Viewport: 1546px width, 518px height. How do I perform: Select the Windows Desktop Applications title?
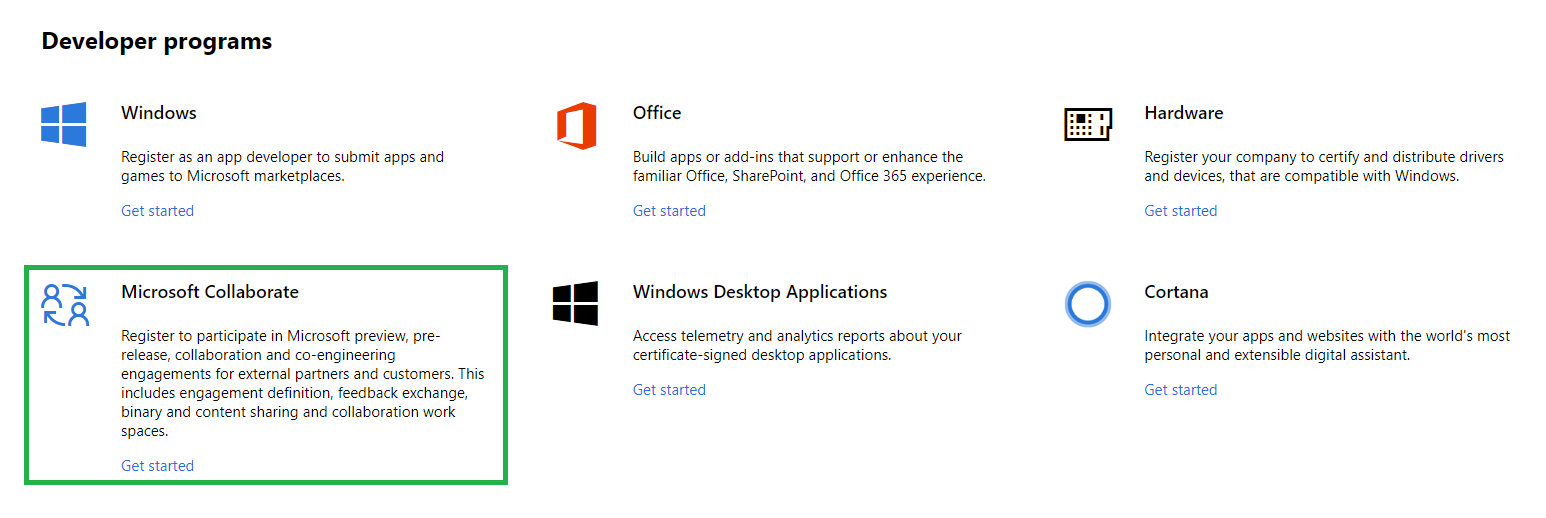click(760, 292)
